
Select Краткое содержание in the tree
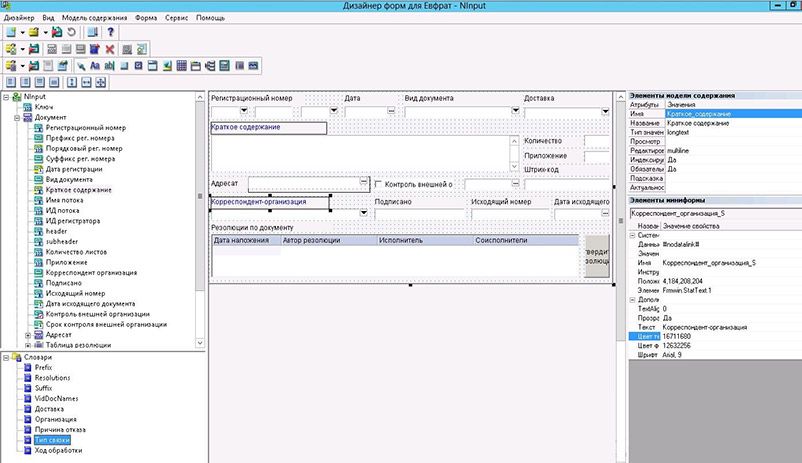click(x=78, y=190)
